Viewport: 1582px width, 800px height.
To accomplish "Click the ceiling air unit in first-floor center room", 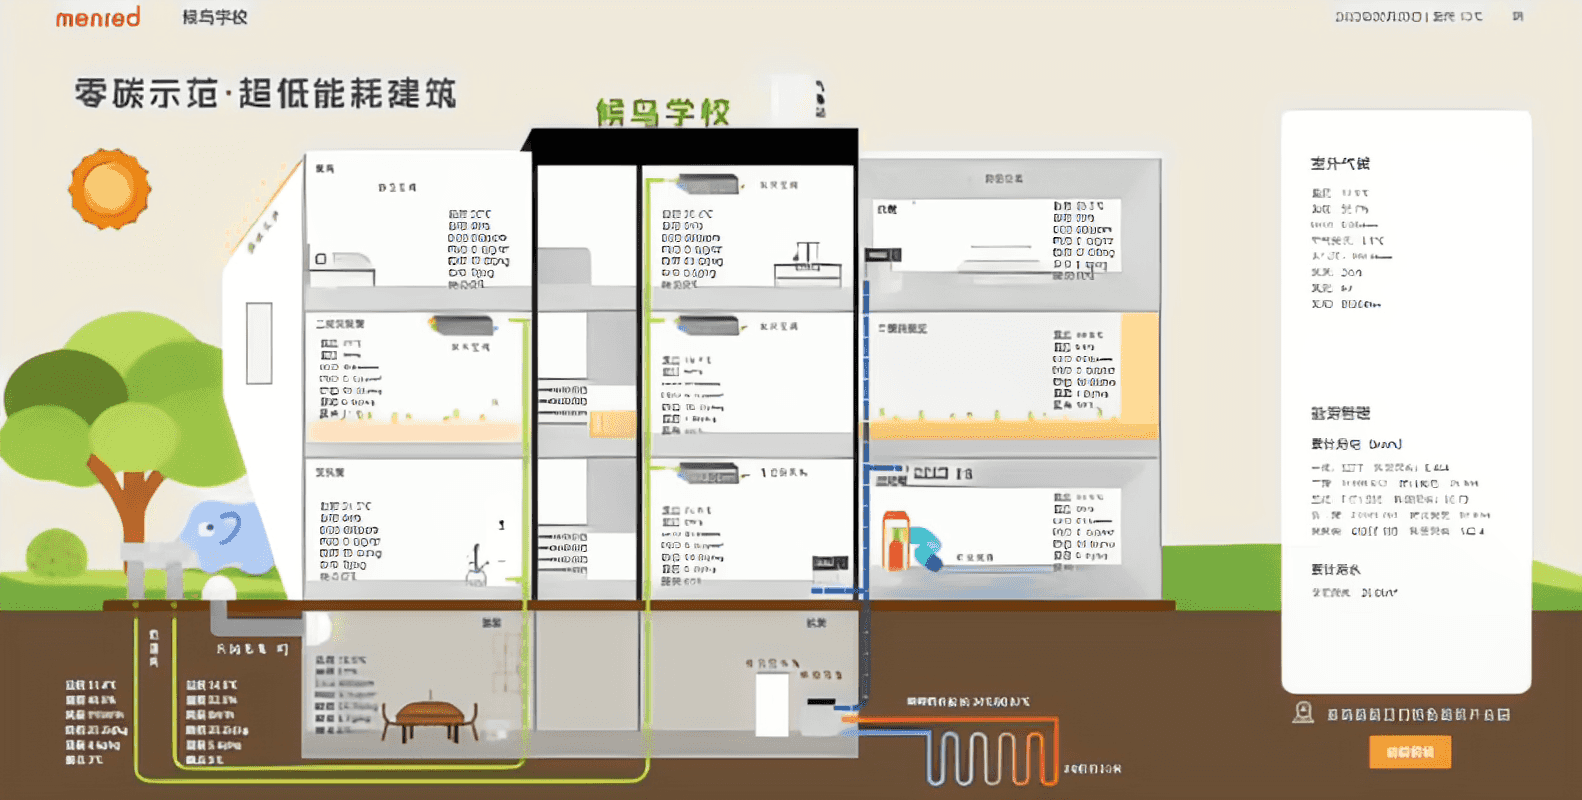I will pos(710,472).
